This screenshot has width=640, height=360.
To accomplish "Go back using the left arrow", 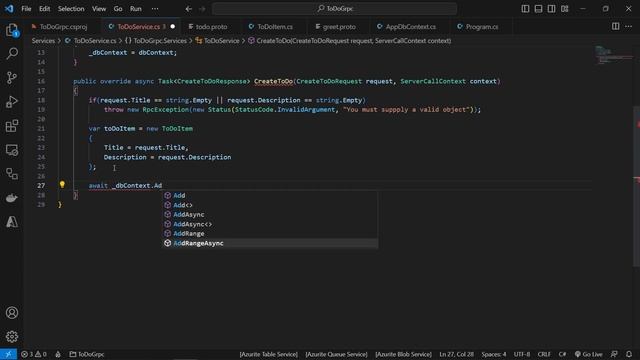I will 188,9.
